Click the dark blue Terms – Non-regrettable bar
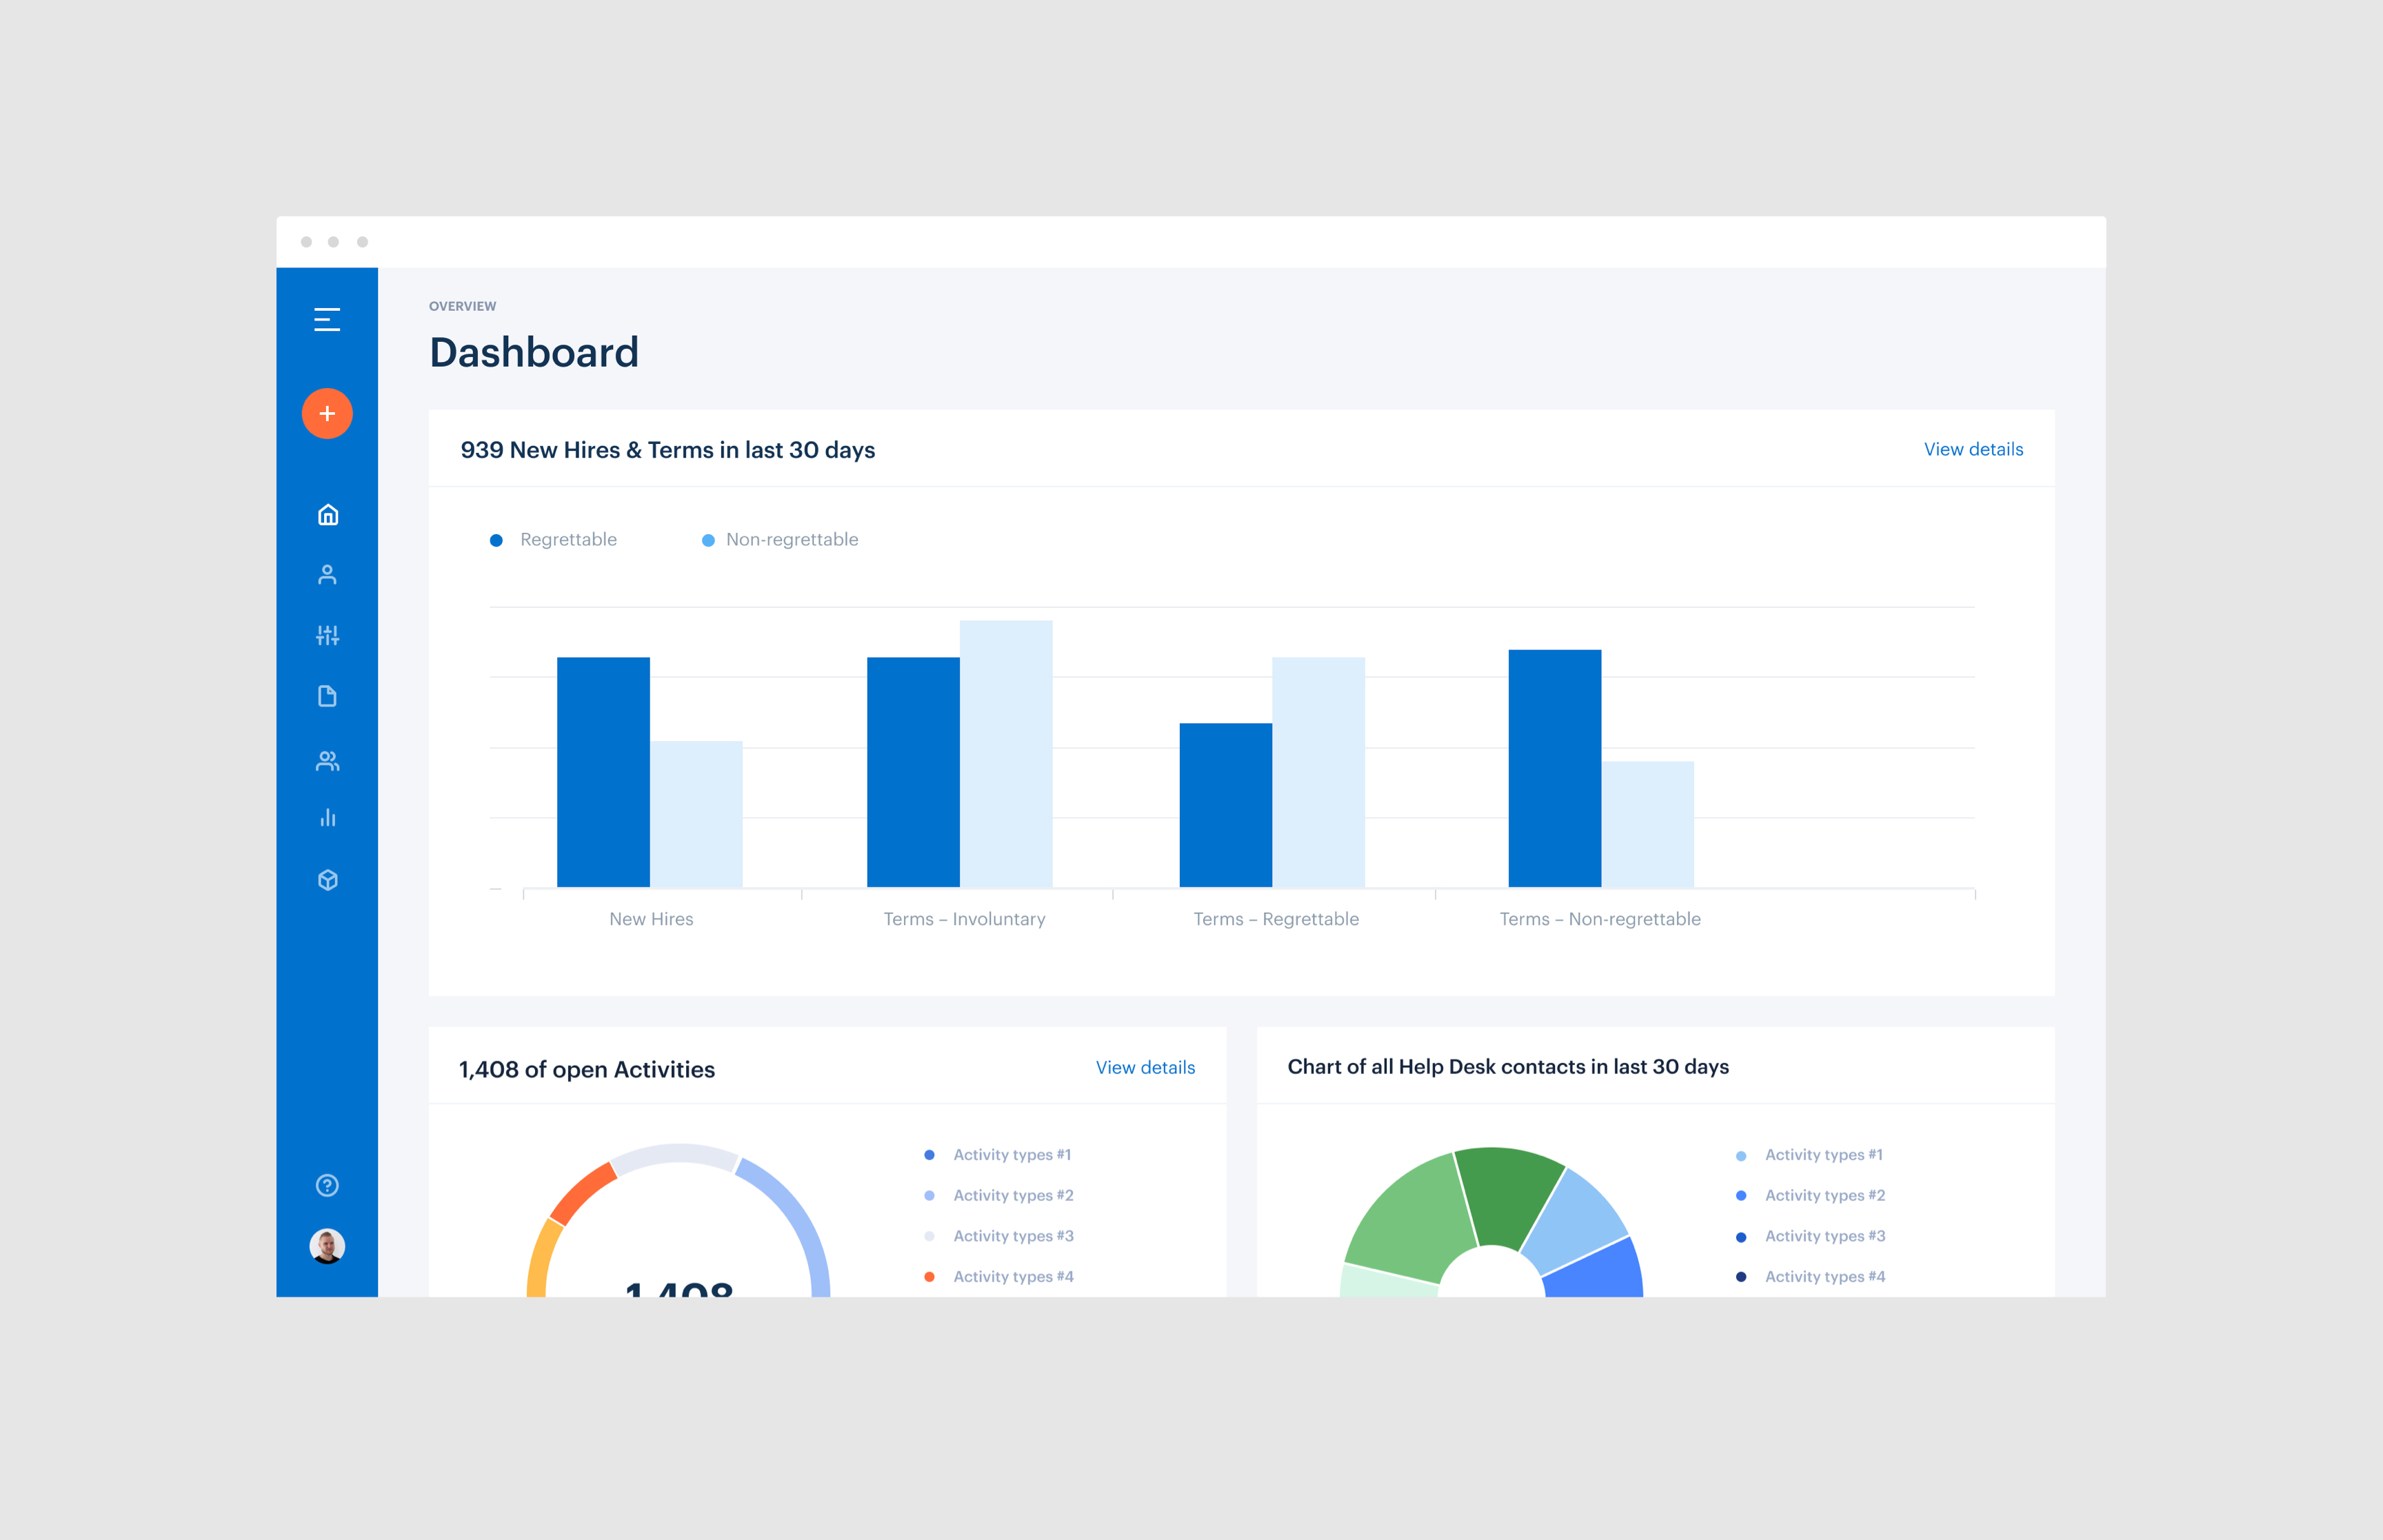This screenshot has width=2383, height=1540. click(1555, 768)
